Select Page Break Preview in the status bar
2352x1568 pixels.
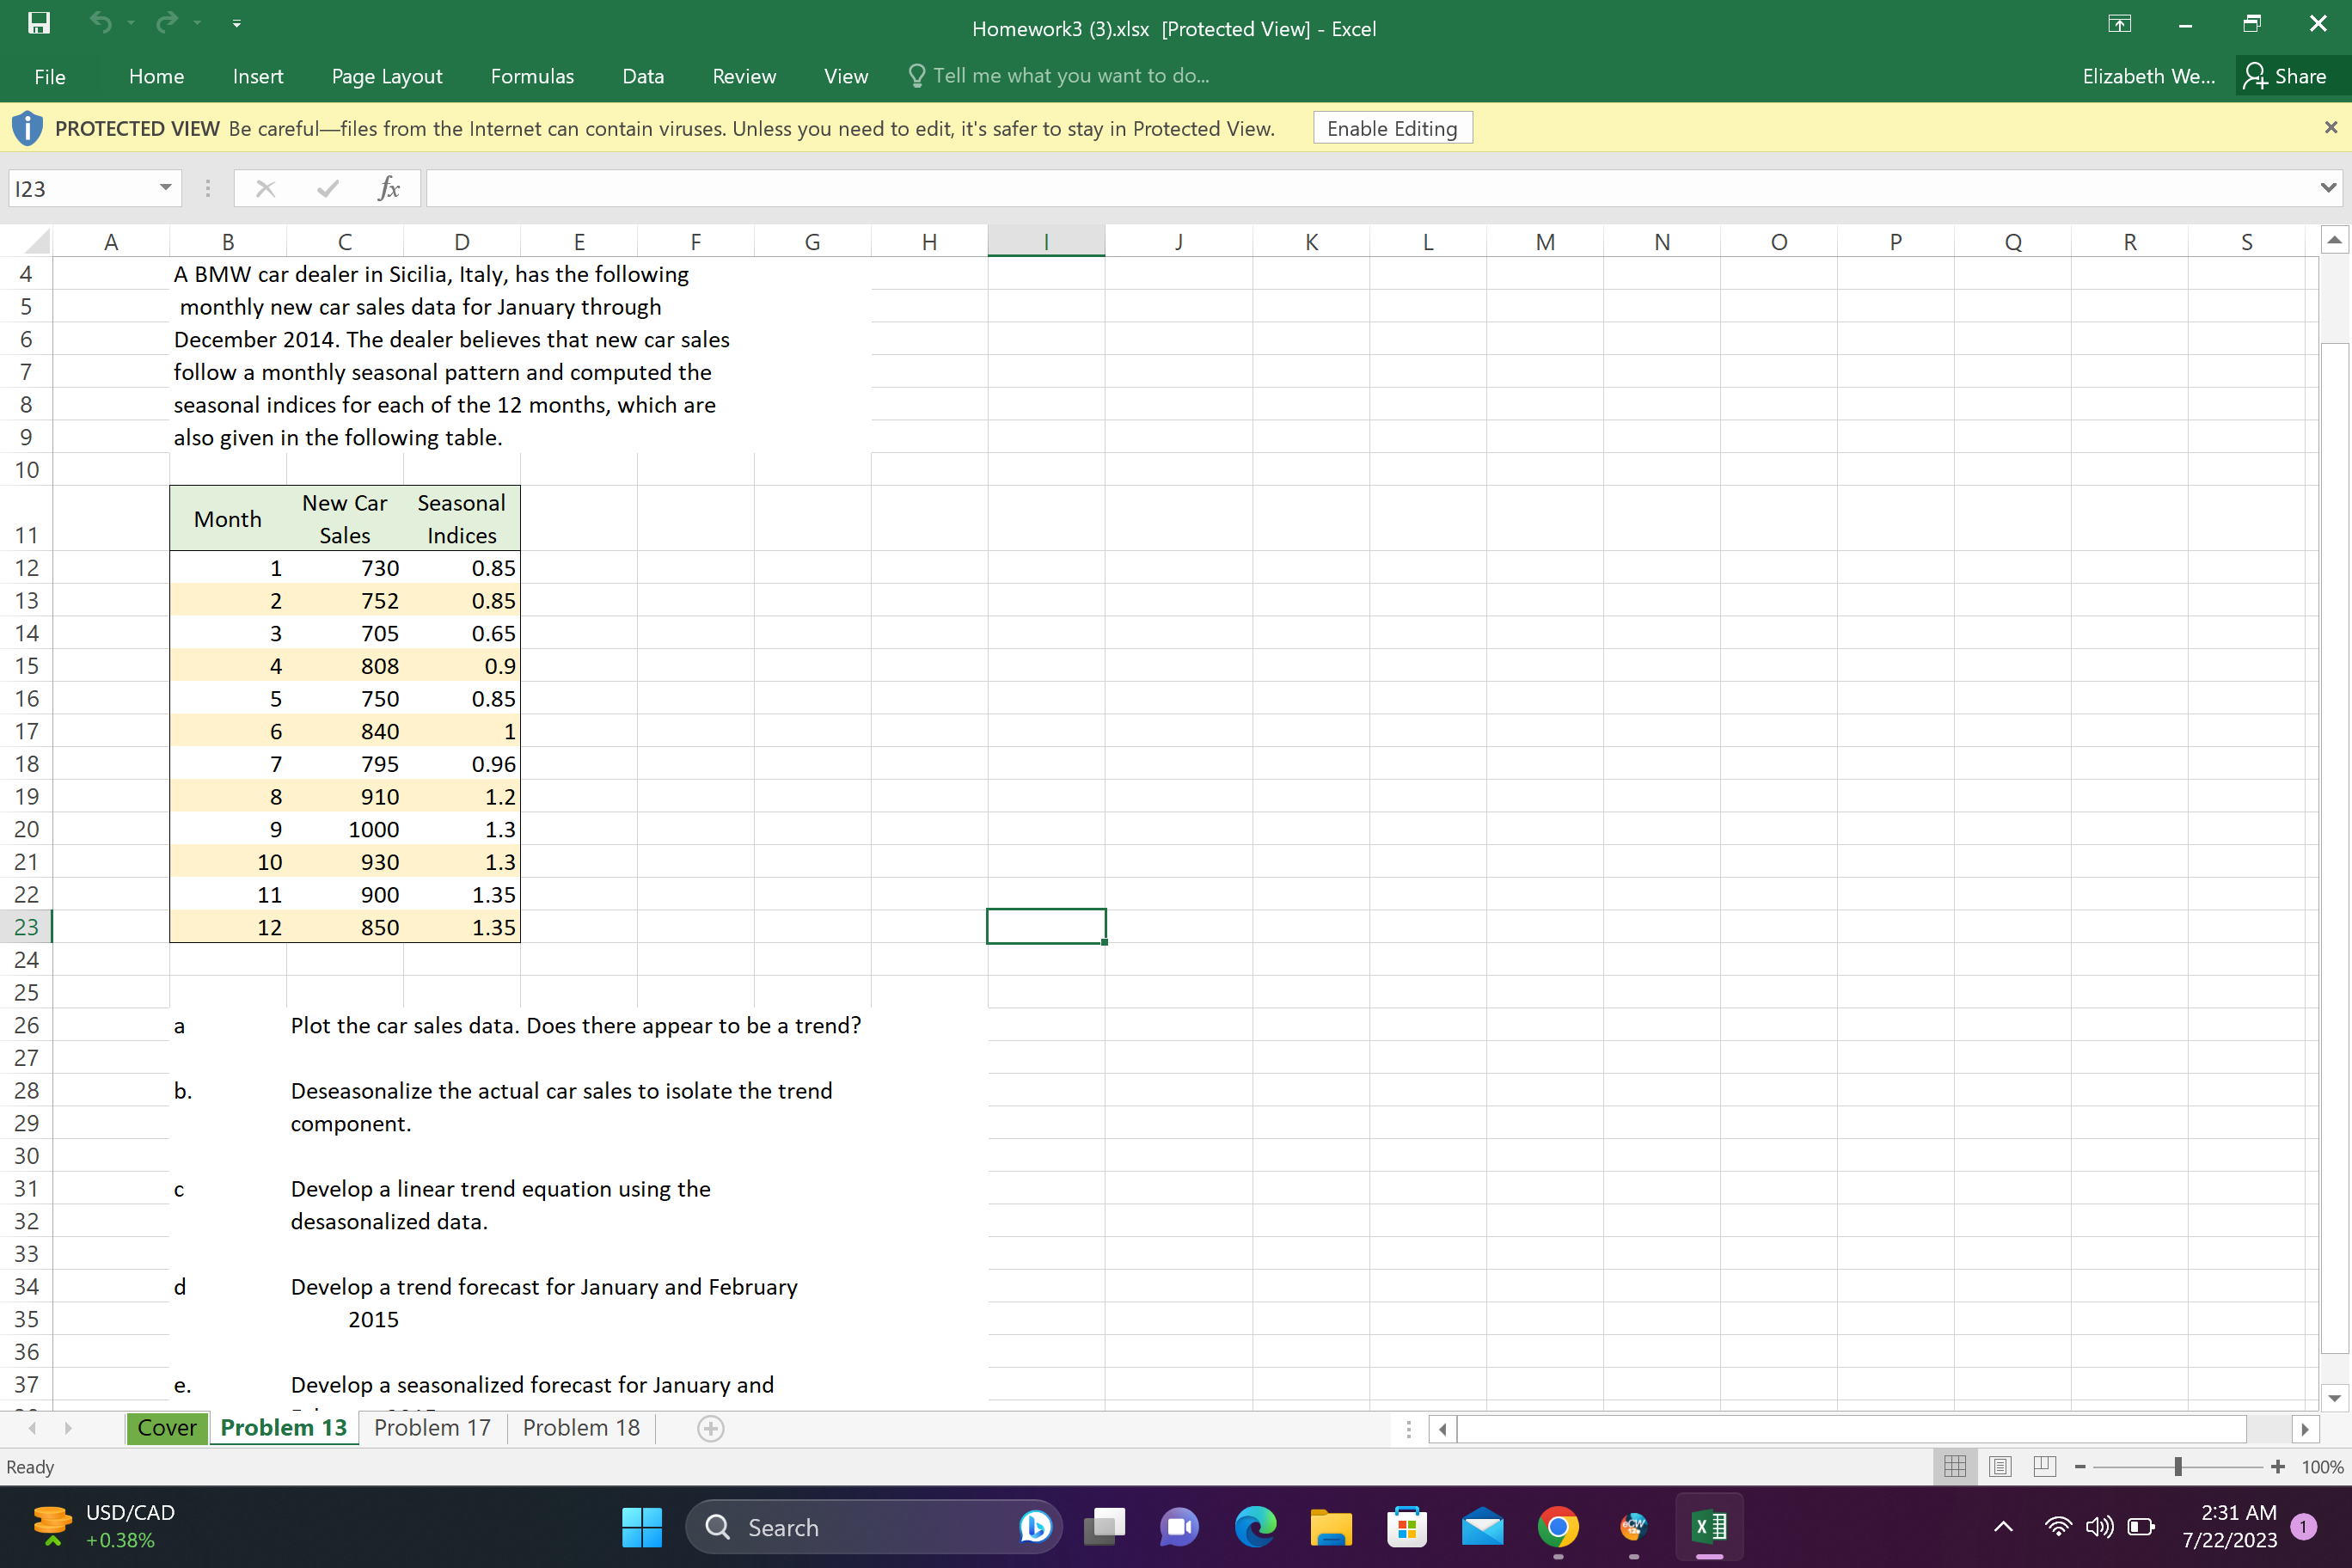click(2044, 1466)
